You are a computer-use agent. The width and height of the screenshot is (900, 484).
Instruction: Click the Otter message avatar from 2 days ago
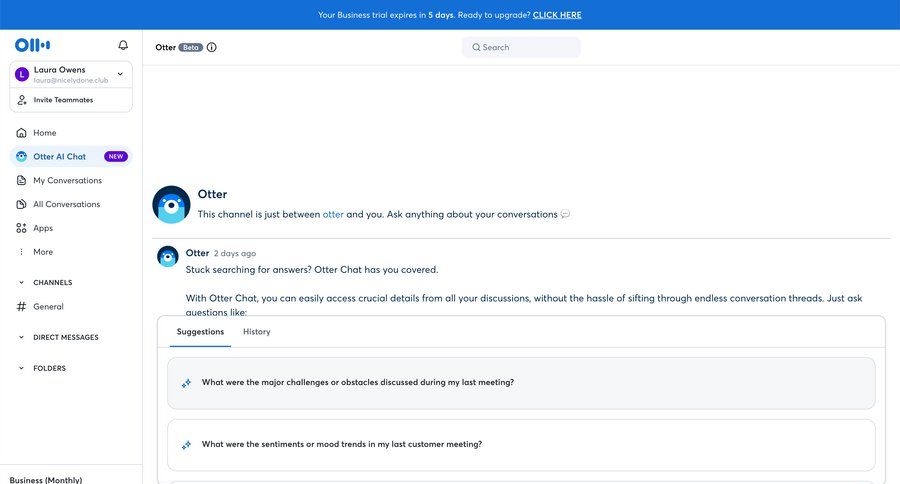(168, 257)
